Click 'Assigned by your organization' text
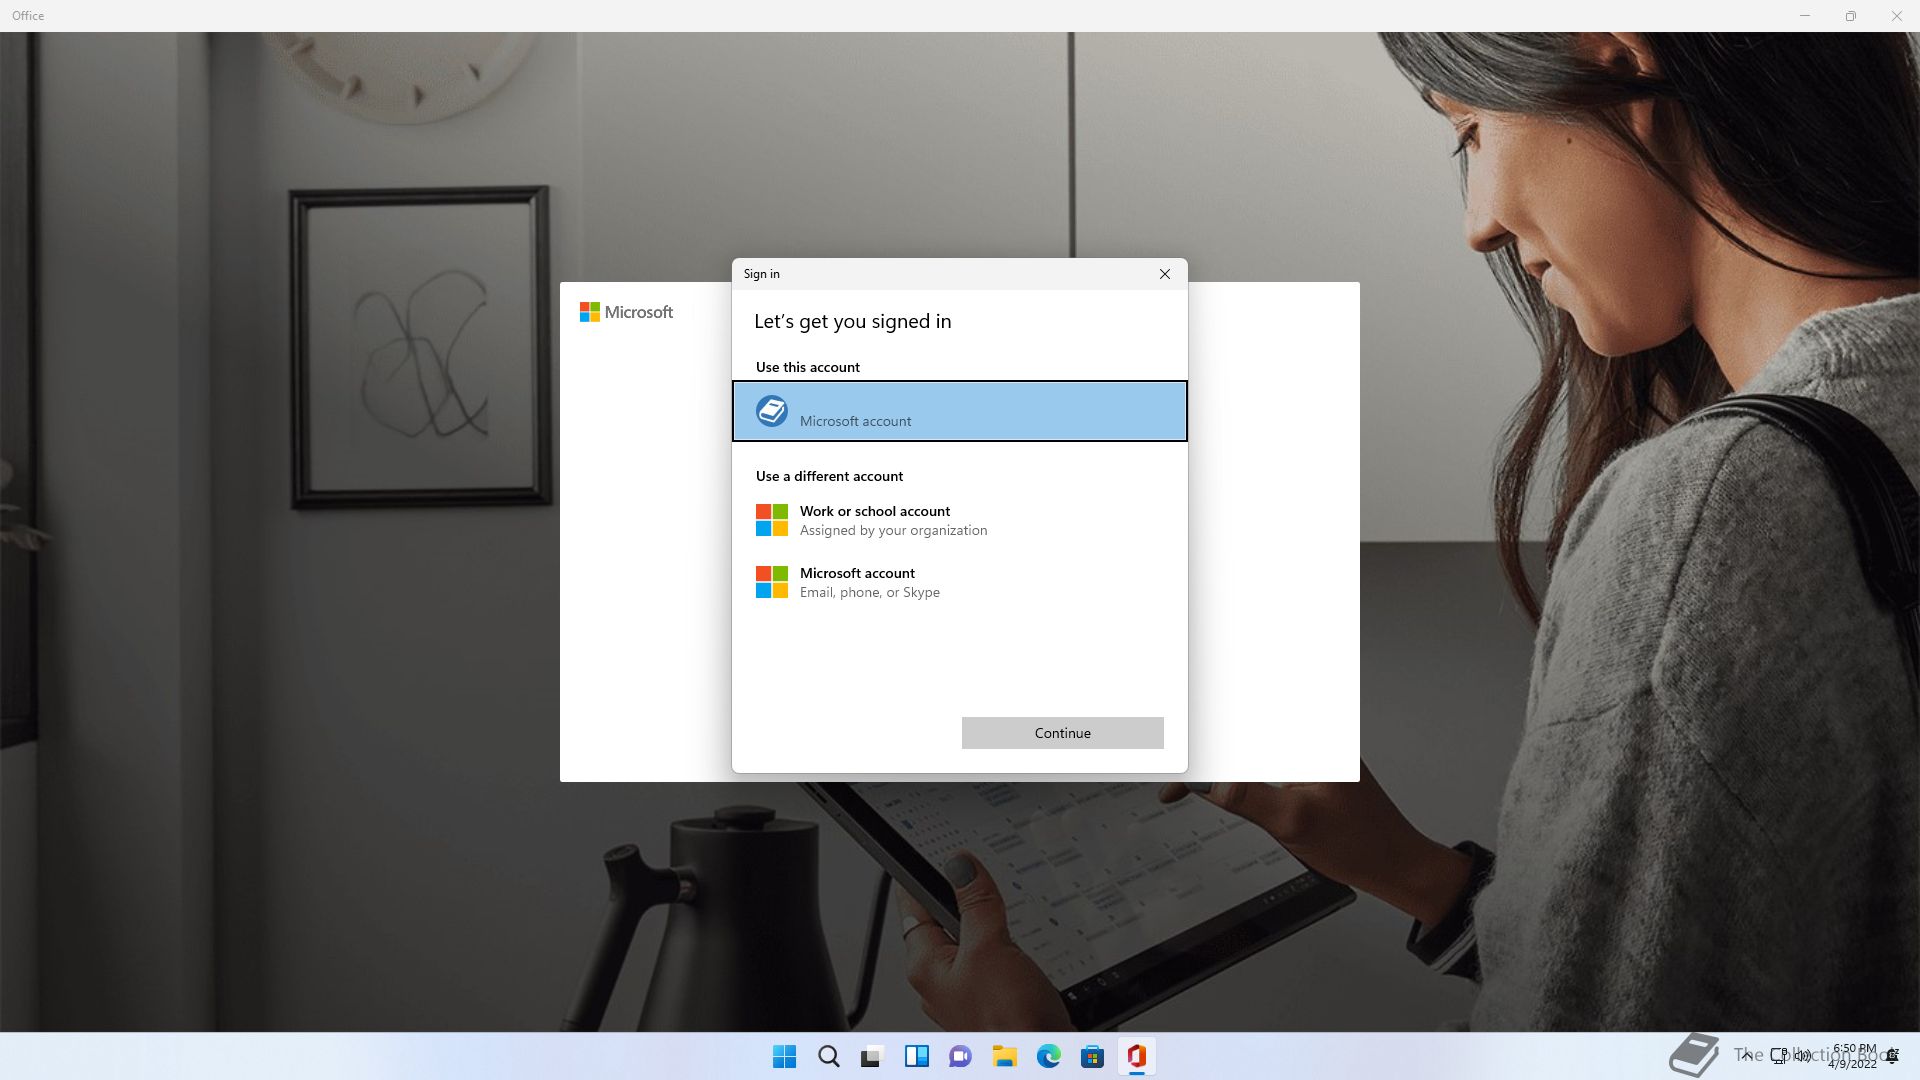Viewport: 1920px width, 1080px height. click(894, 530)
